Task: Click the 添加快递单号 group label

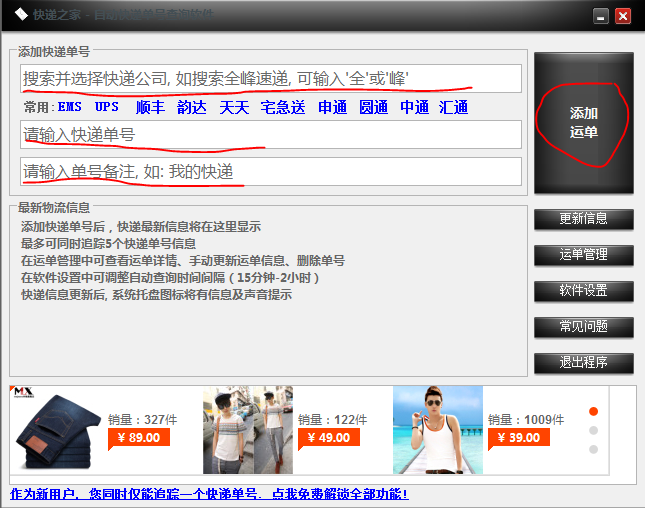Action: tap(54, 52)
